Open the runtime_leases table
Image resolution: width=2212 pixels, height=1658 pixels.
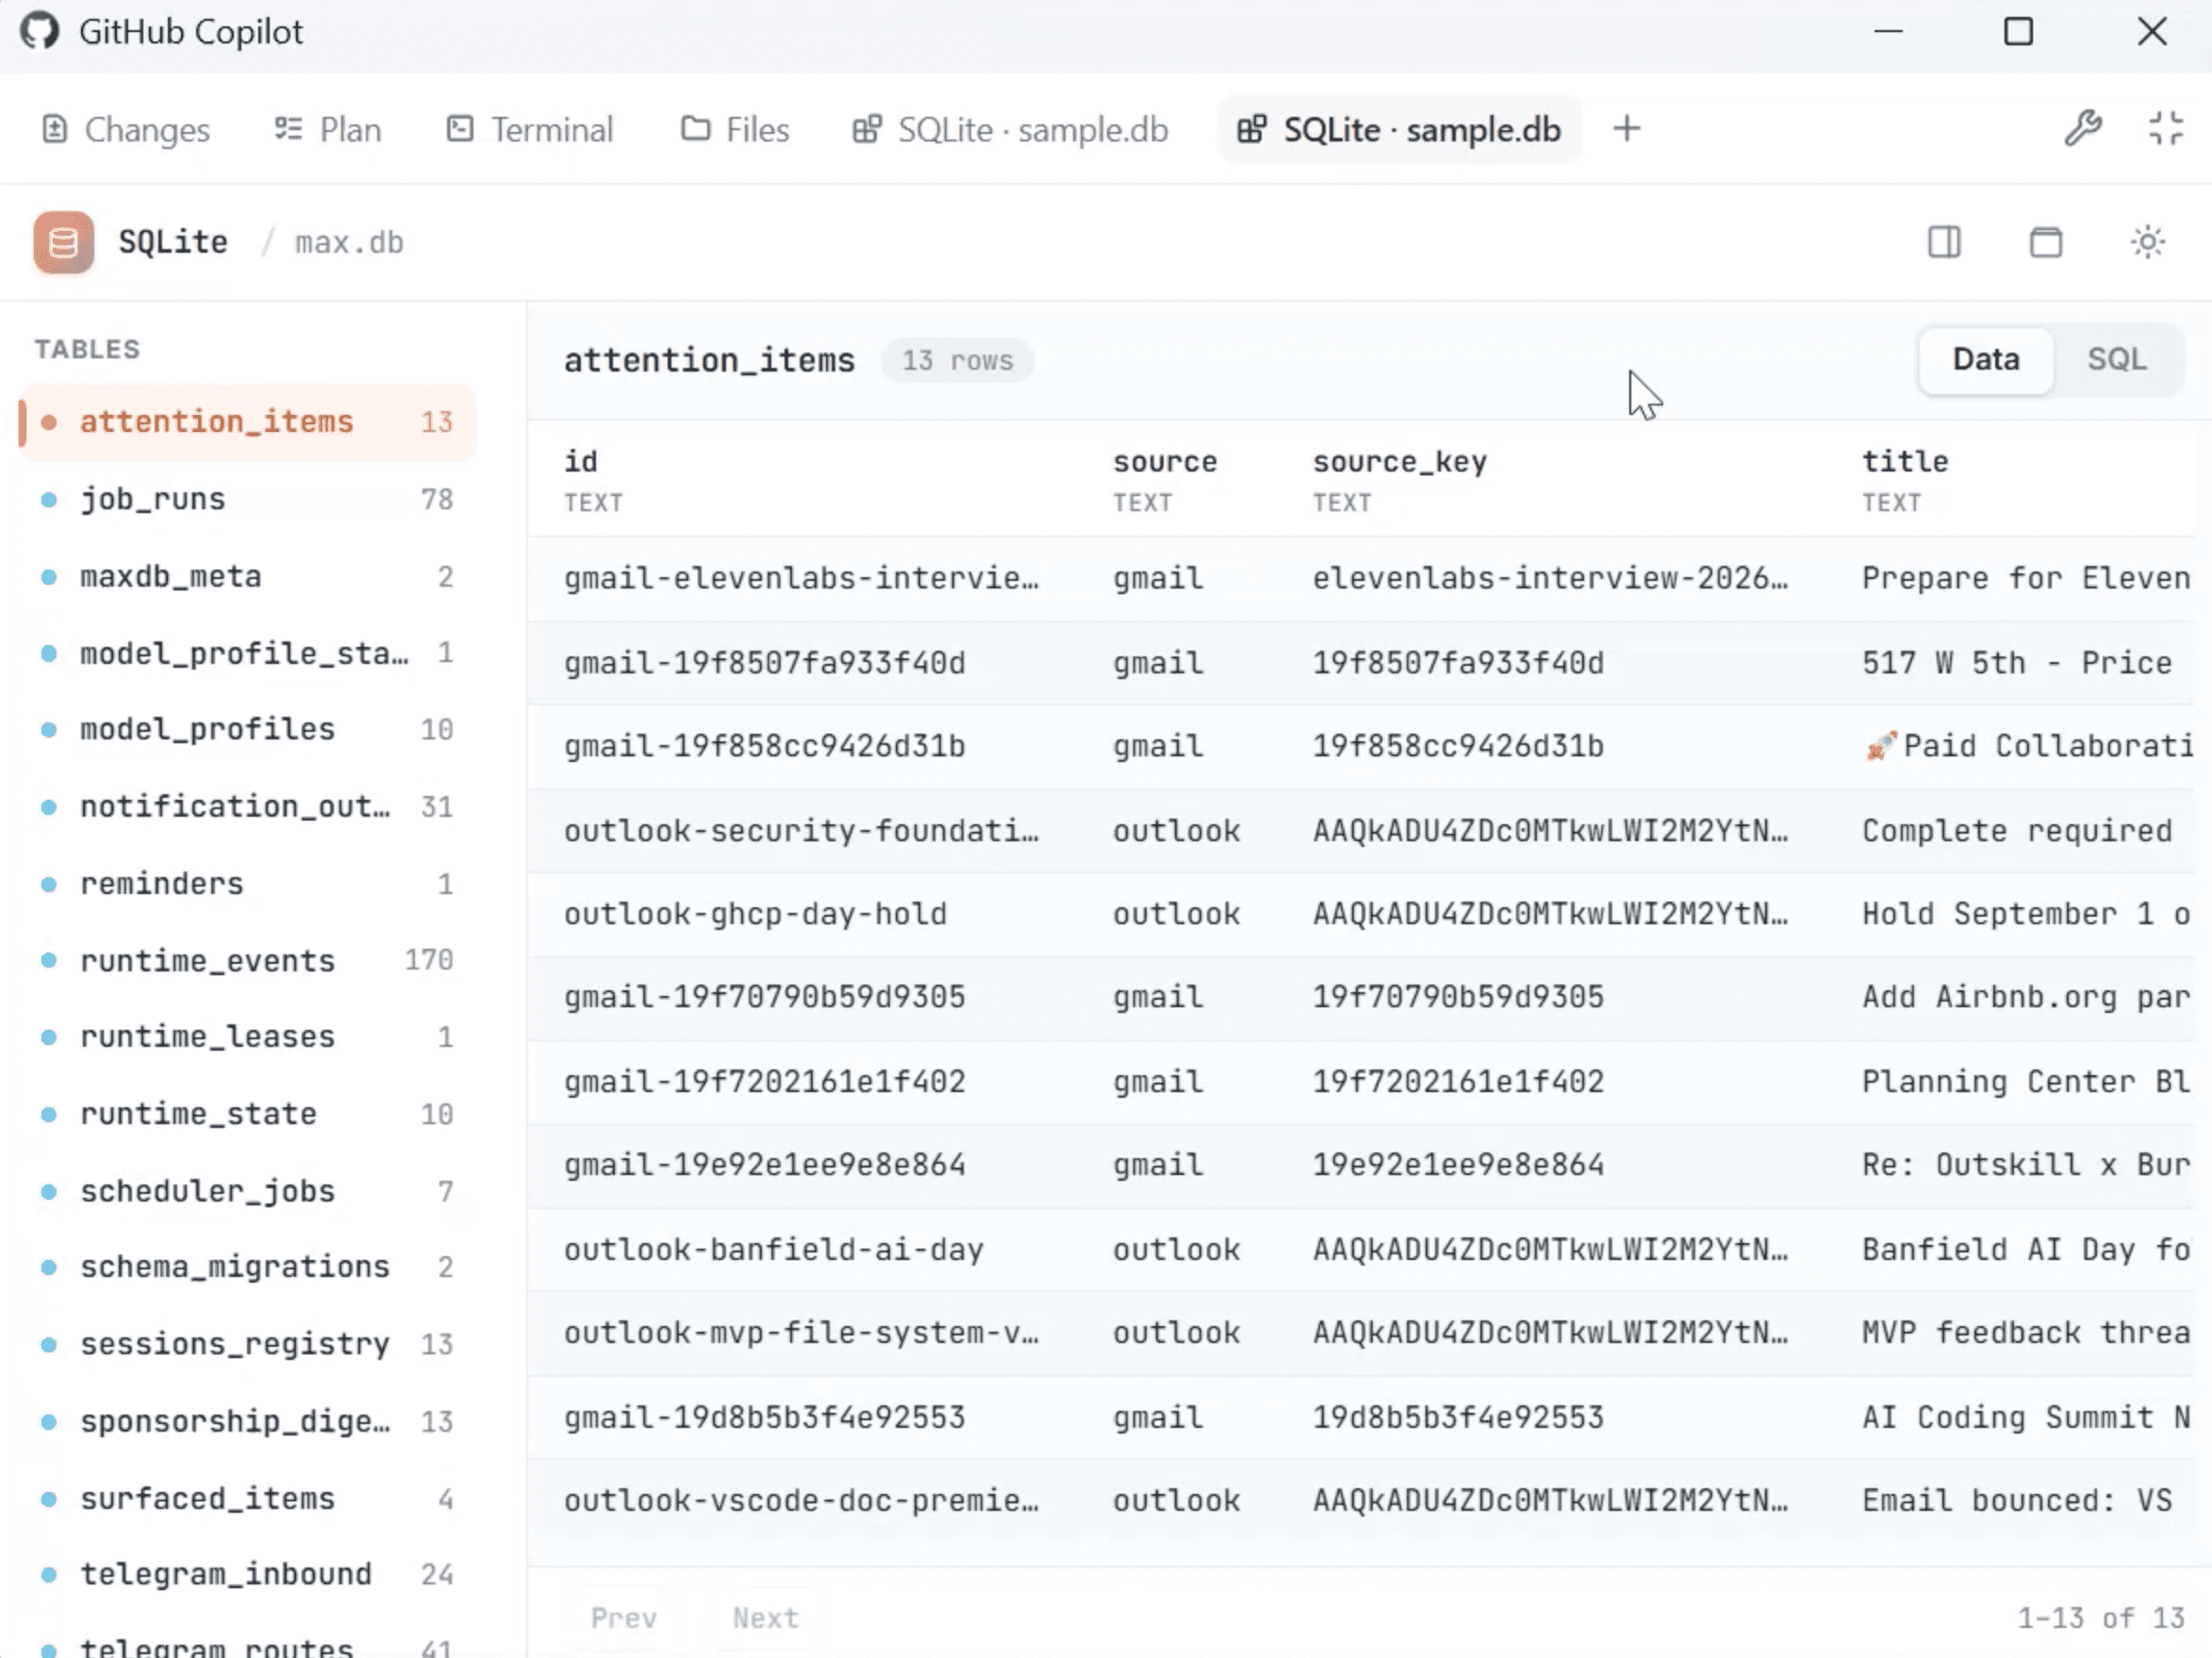[x=247, y=1037]
